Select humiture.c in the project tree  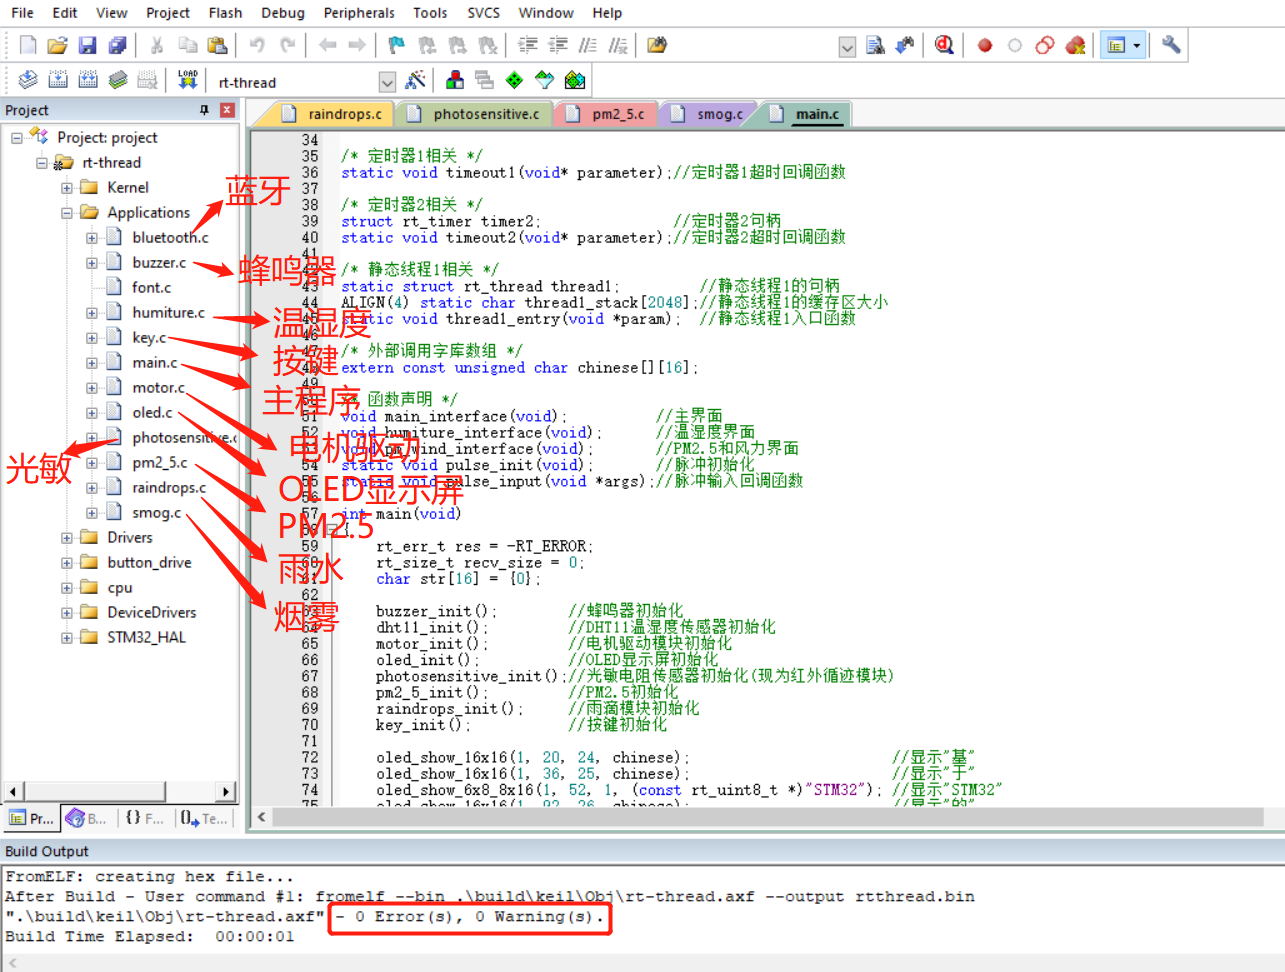coord(168,313)
